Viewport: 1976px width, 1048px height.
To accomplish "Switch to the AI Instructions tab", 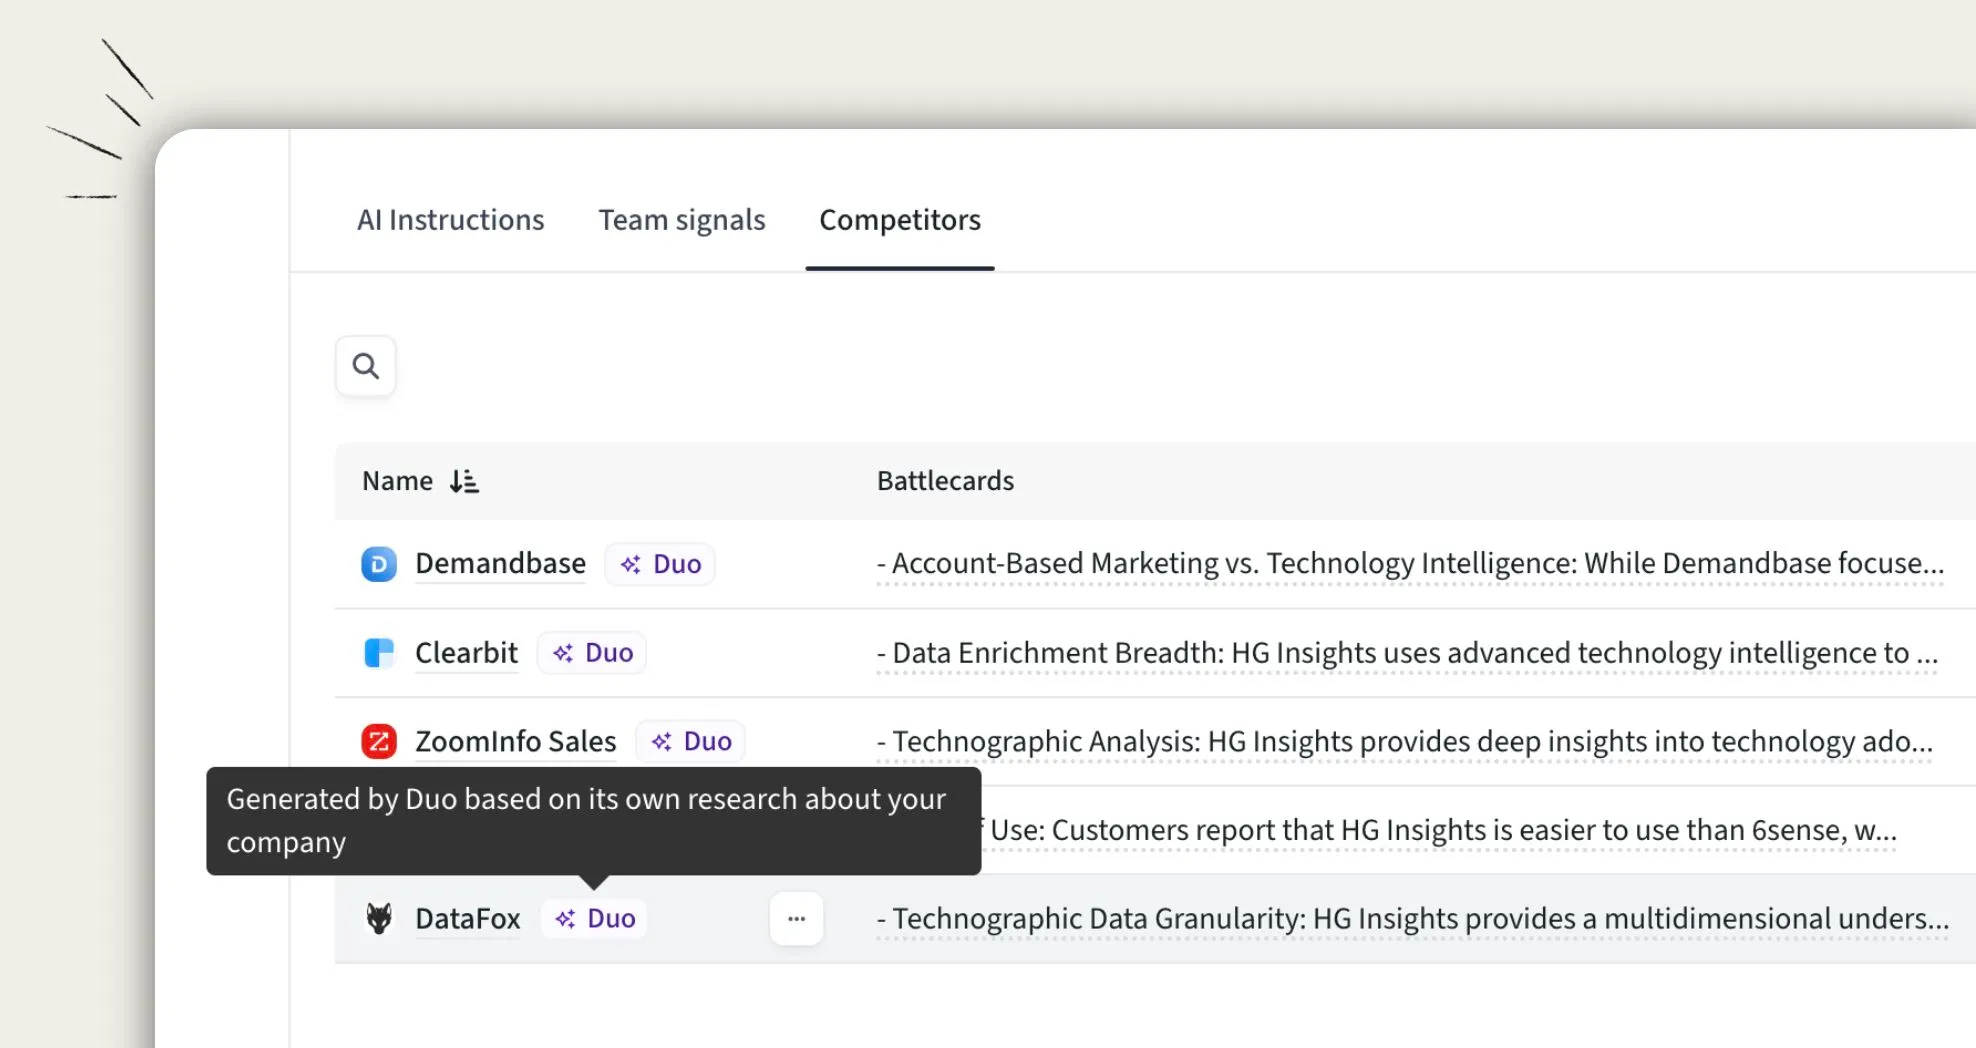I will (451, 220).
